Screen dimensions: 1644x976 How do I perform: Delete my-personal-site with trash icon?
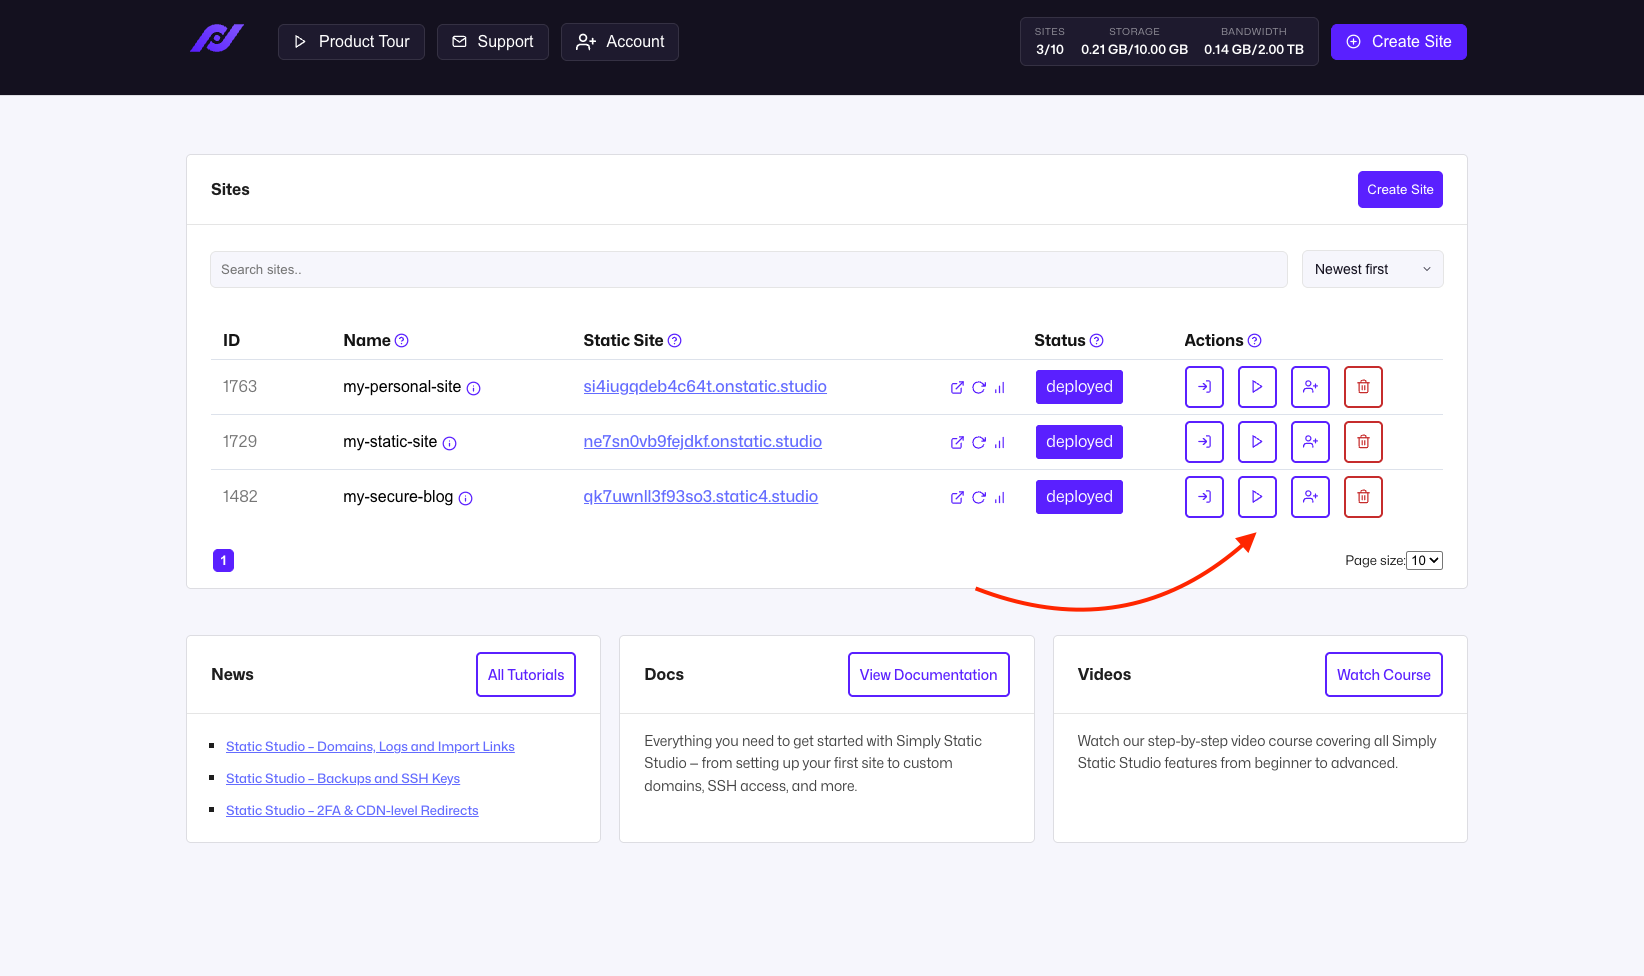[x=1363, y=387]
